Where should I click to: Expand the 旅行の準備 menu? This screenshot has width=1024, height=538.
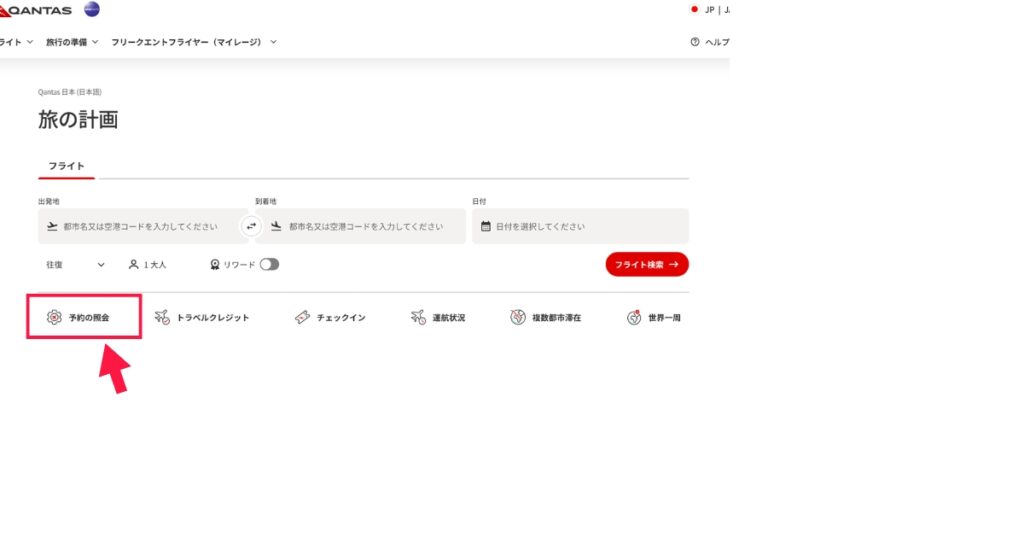72,42
